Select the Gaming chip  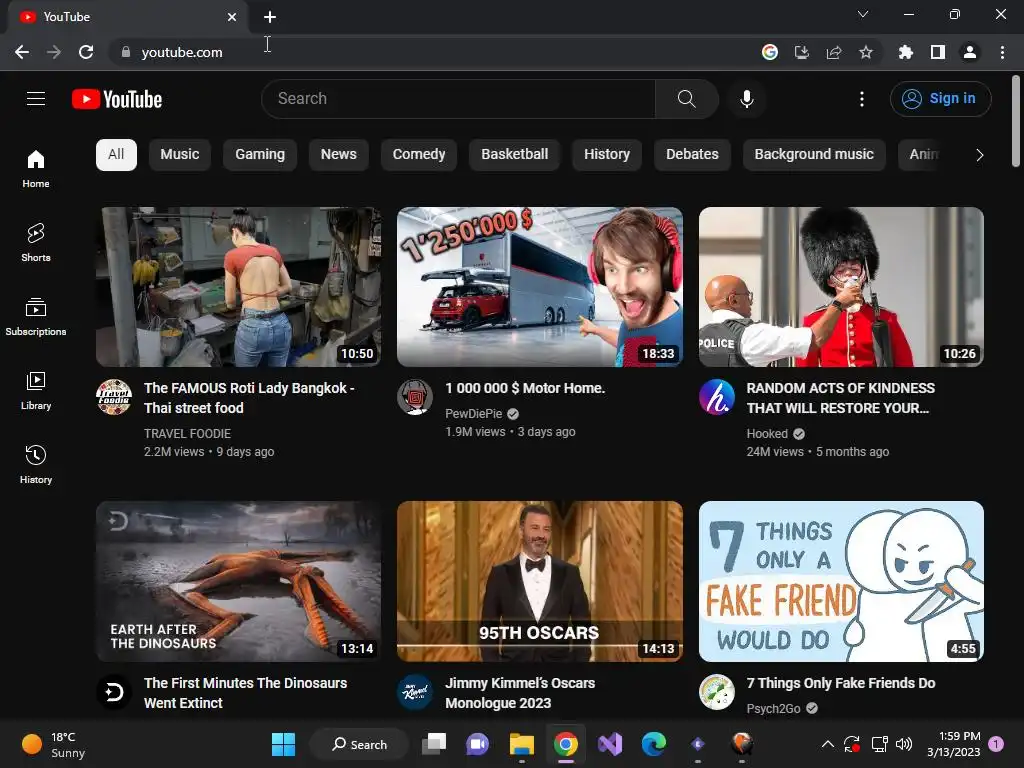pyautogui.click(x=260, y=155)
